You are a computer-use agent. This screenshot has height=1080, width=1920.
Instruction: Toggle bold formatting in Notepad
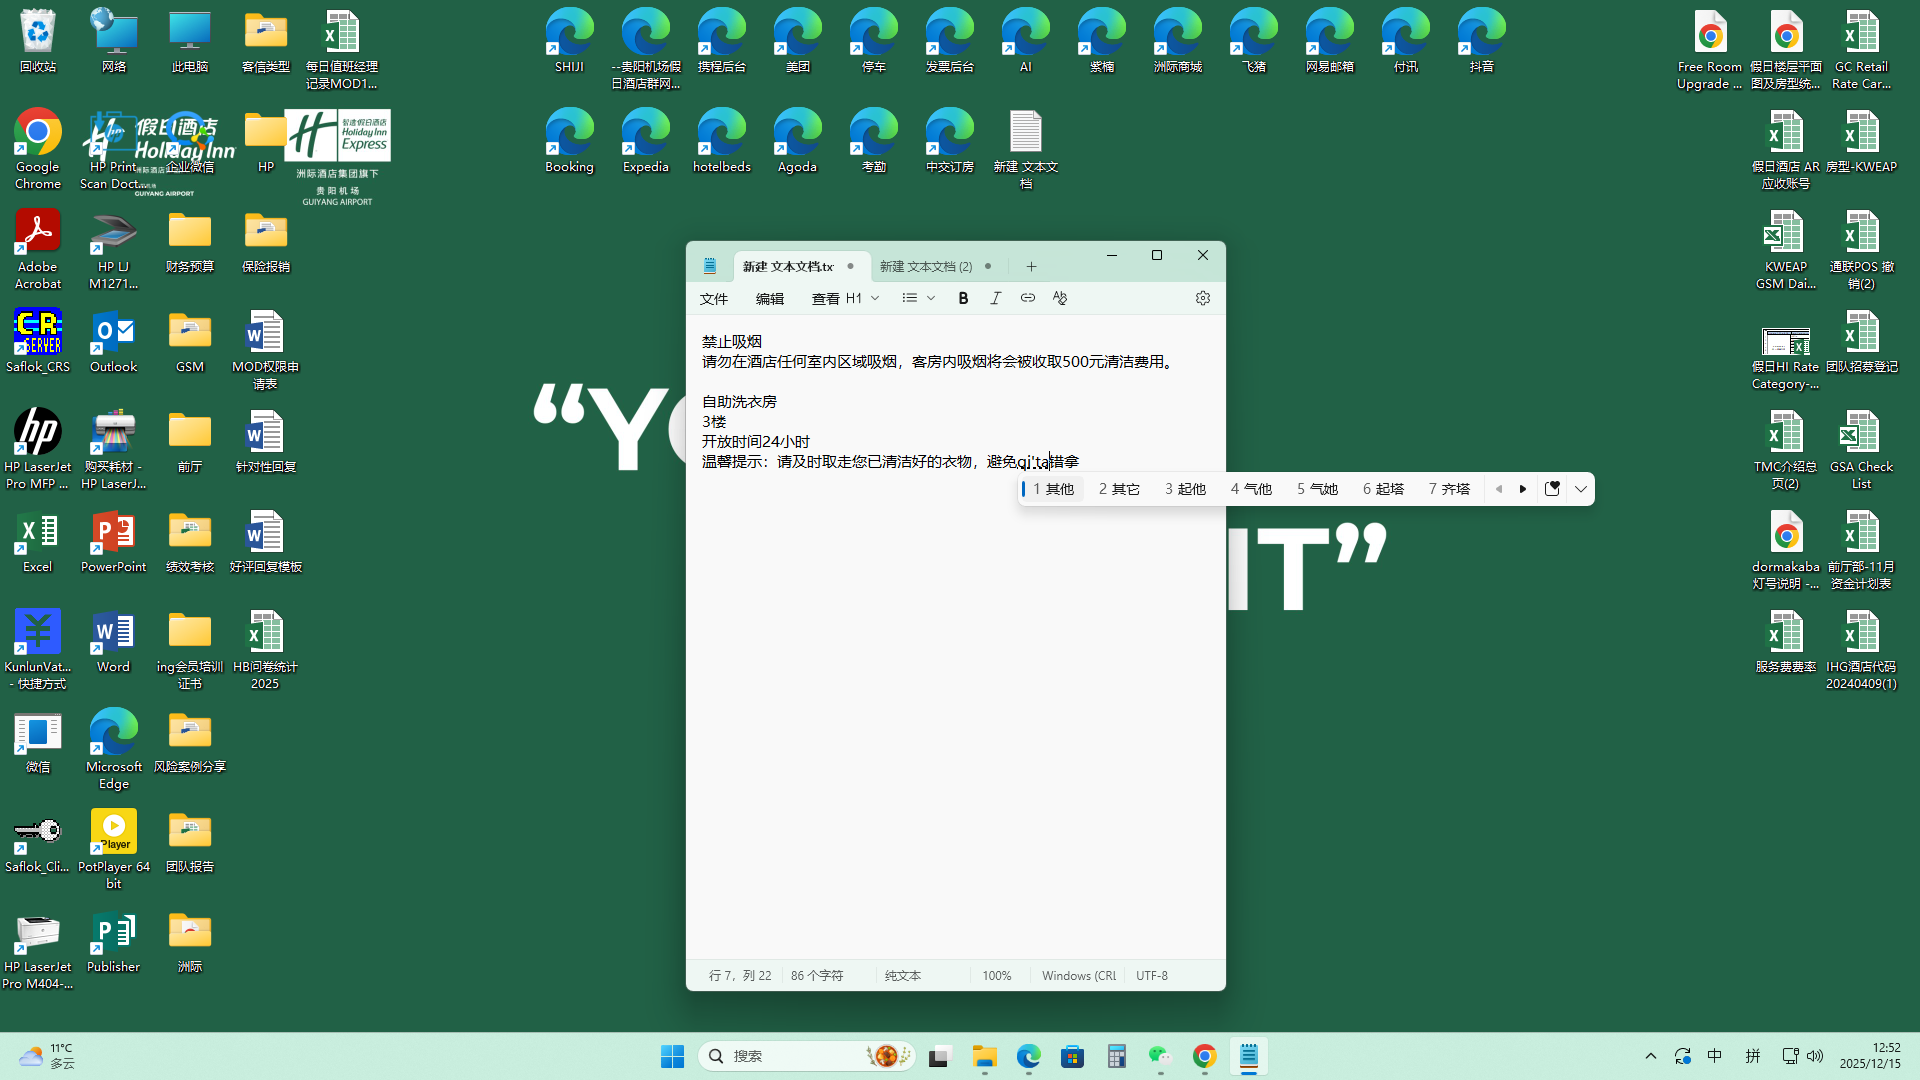[963, 298]
